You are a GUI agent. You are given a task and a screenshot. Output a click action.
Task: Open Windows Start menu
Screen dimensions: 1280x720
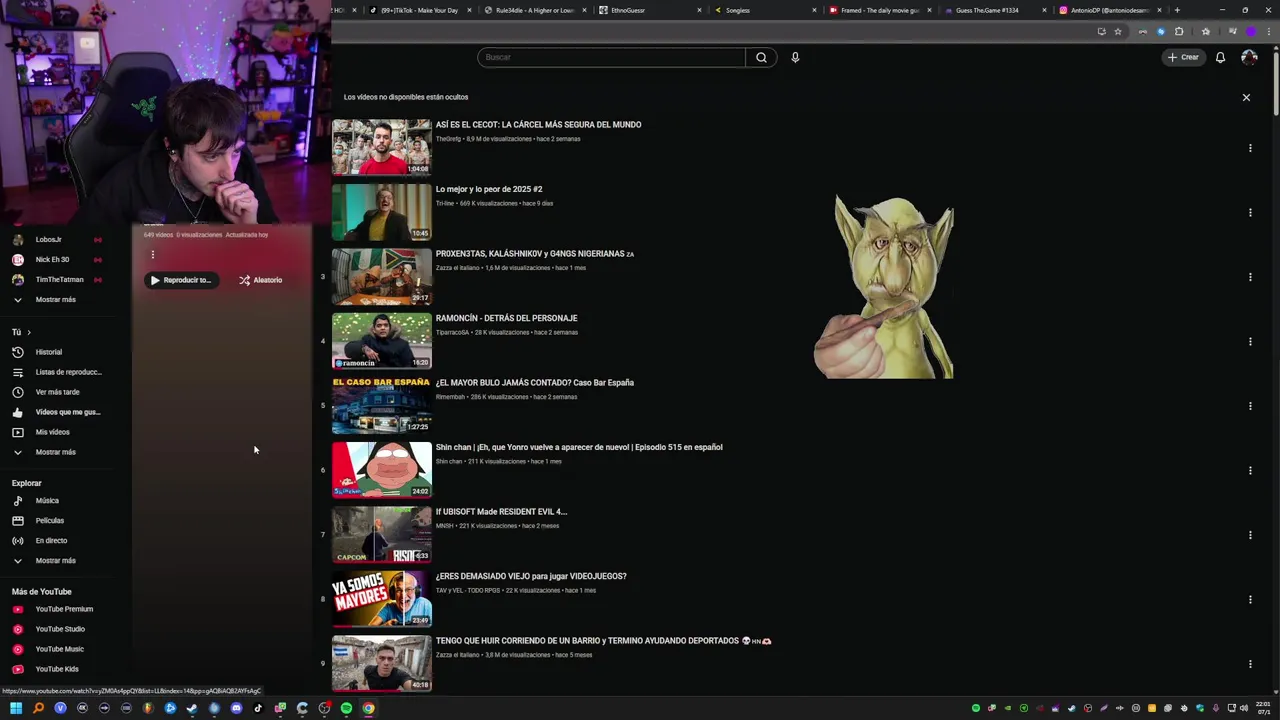pos(16,708)
